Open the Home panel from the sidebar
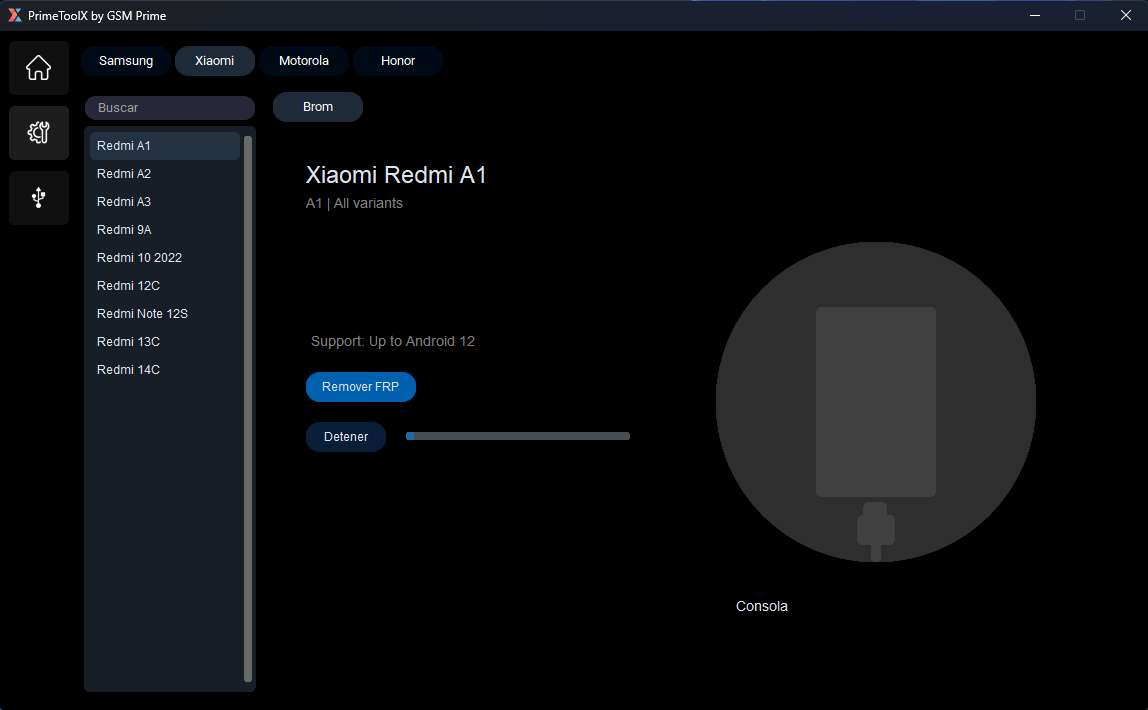1148x710 pixels. pos(38,67)
